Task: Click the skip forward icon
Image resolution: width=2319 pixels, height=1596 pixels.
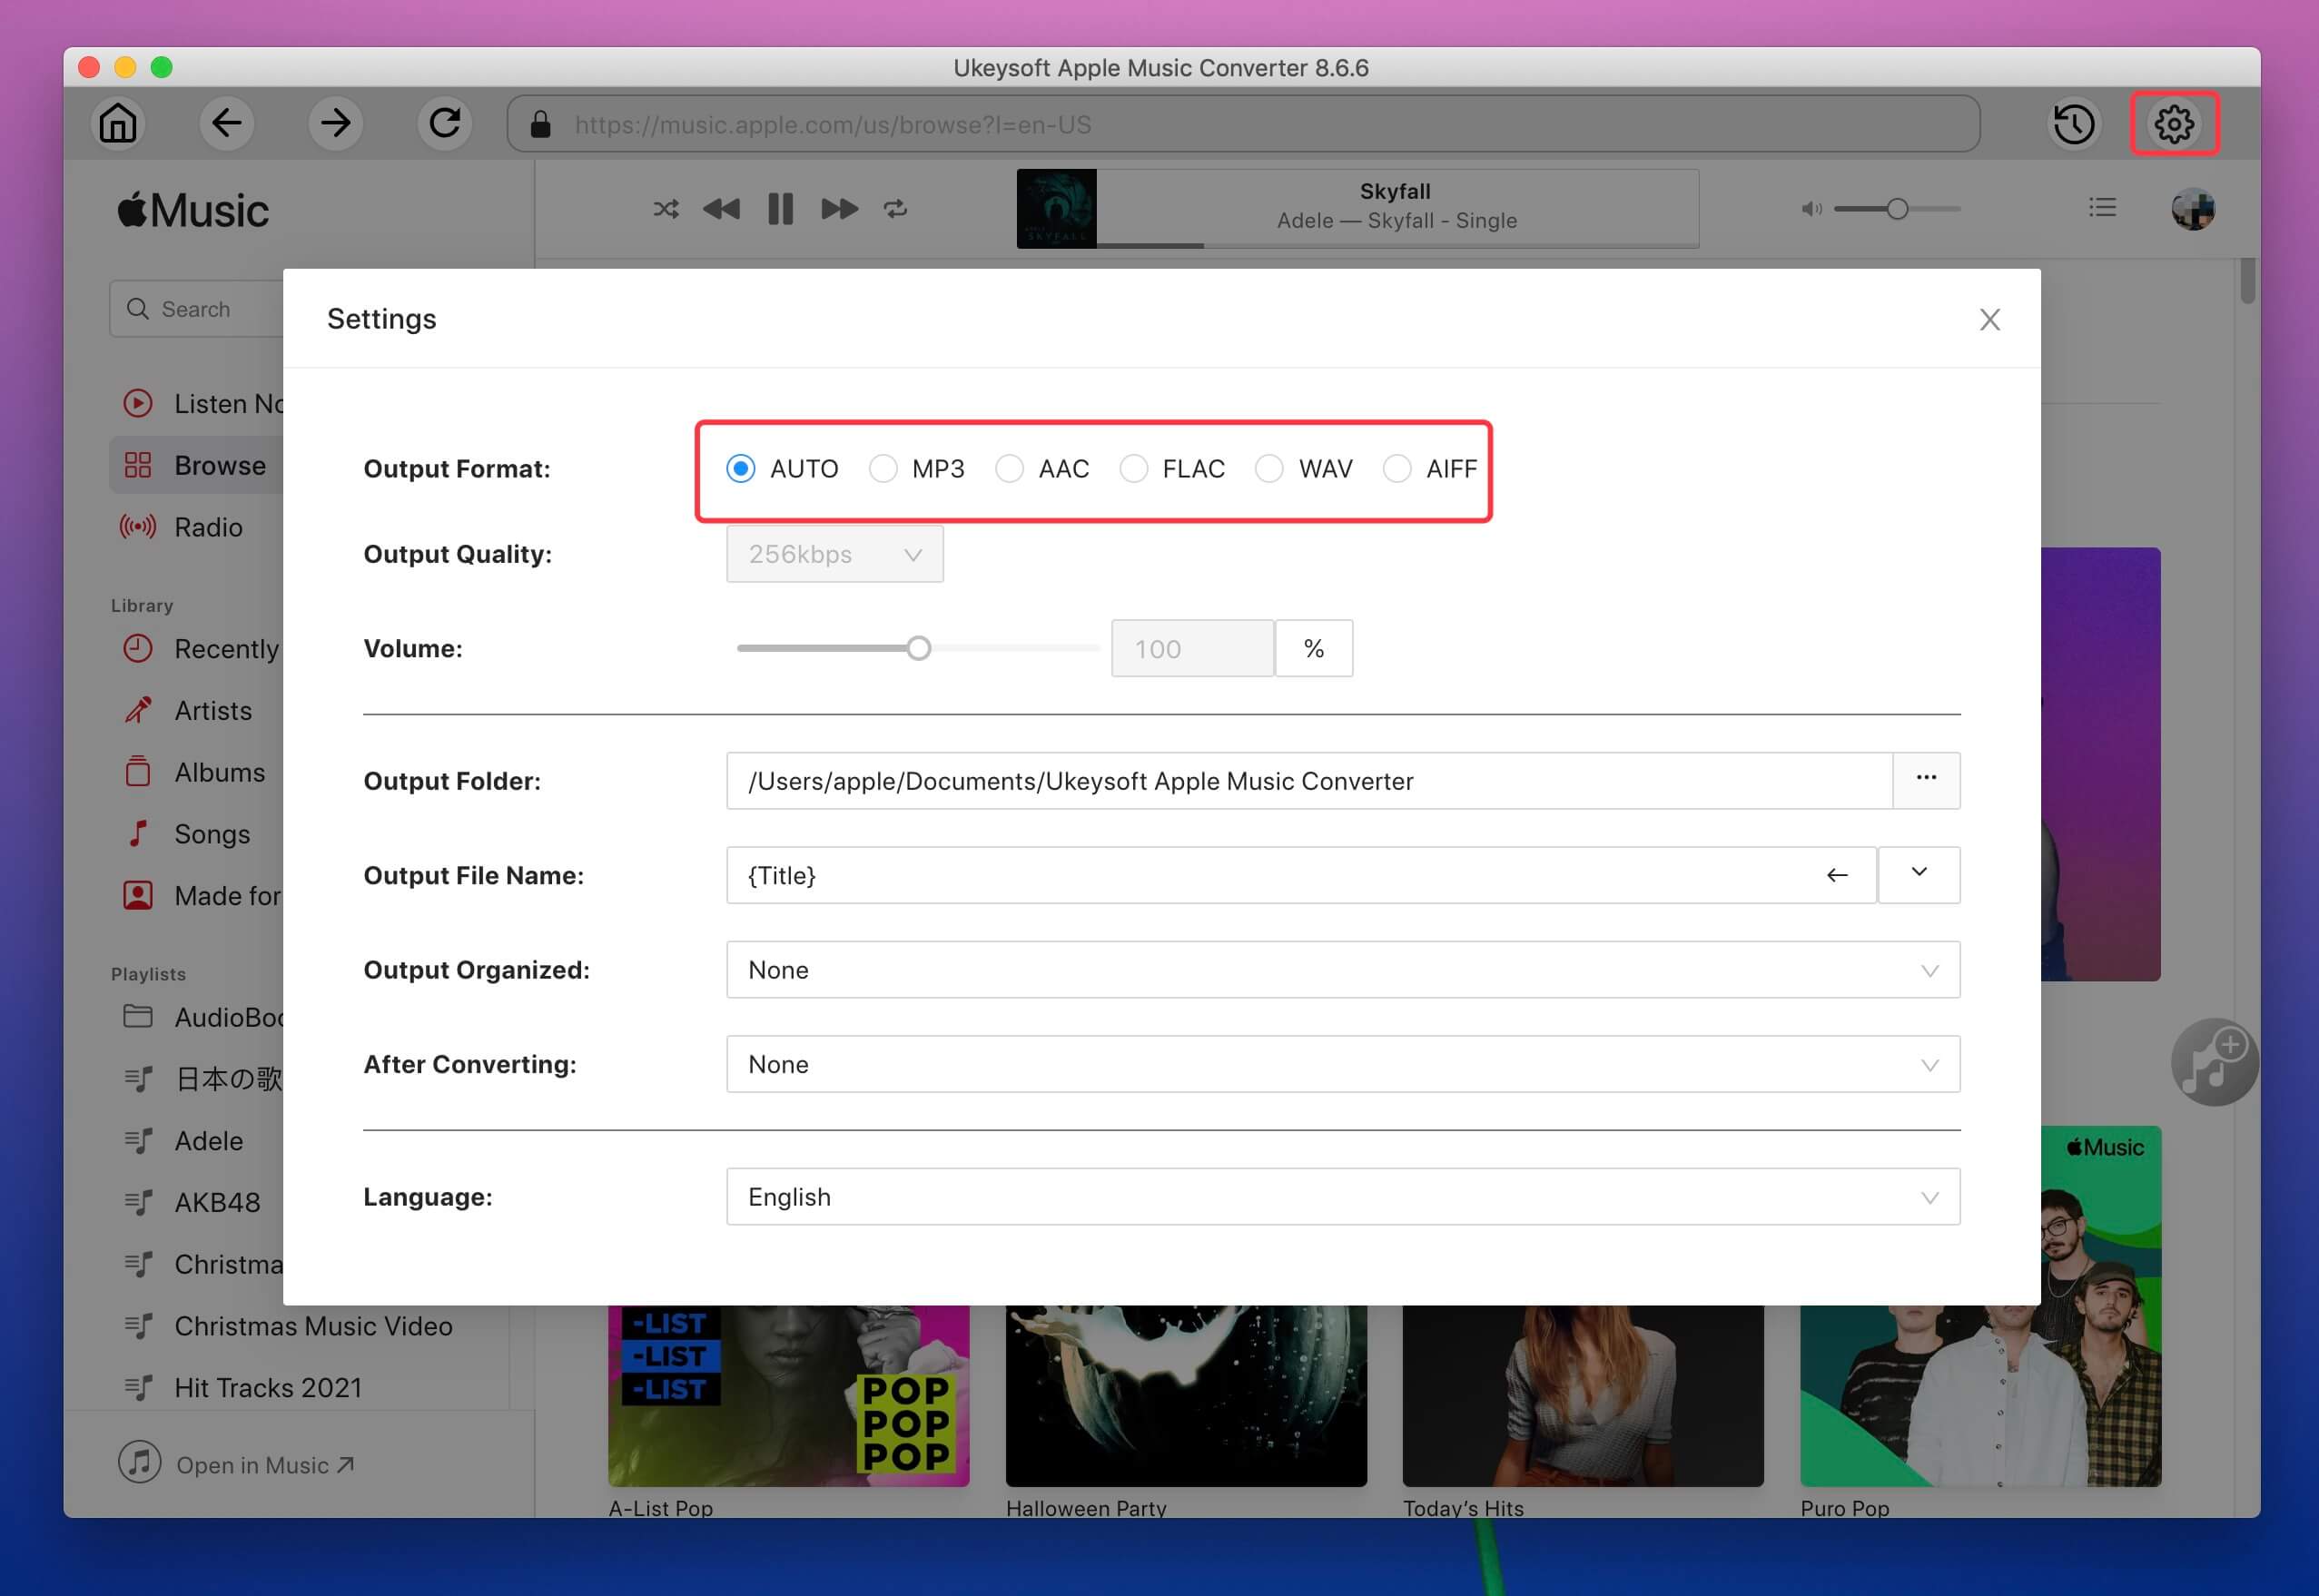Action: (837, 210)
